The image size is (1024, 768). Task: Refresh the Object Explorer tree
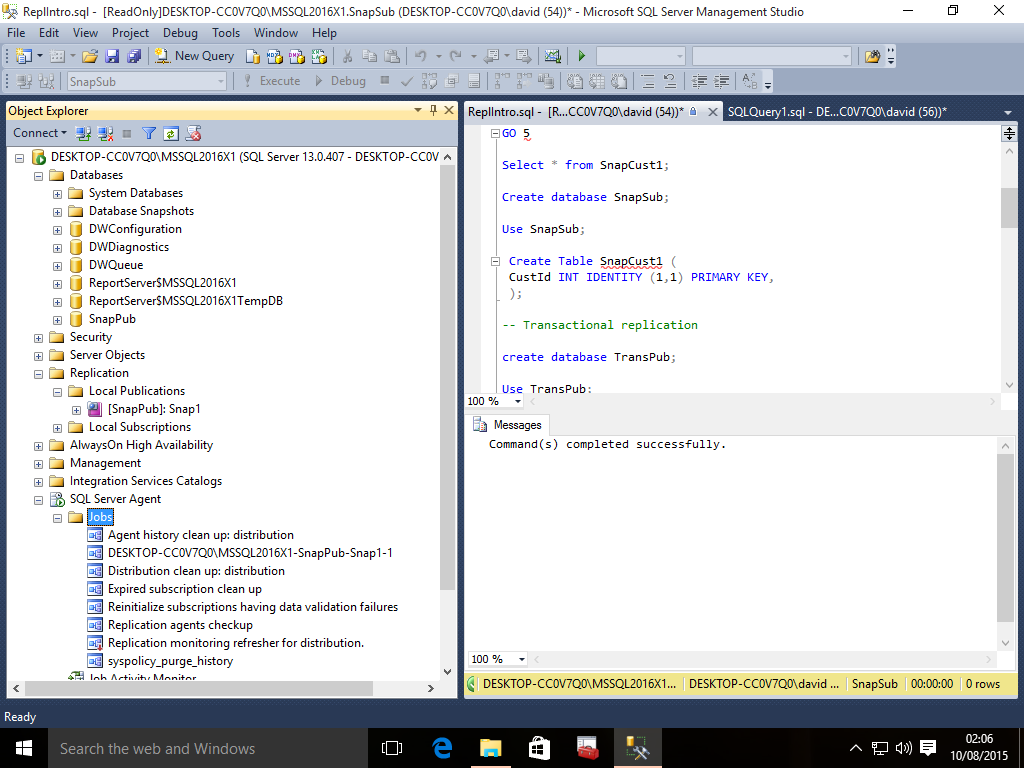(x=171, y=133)
